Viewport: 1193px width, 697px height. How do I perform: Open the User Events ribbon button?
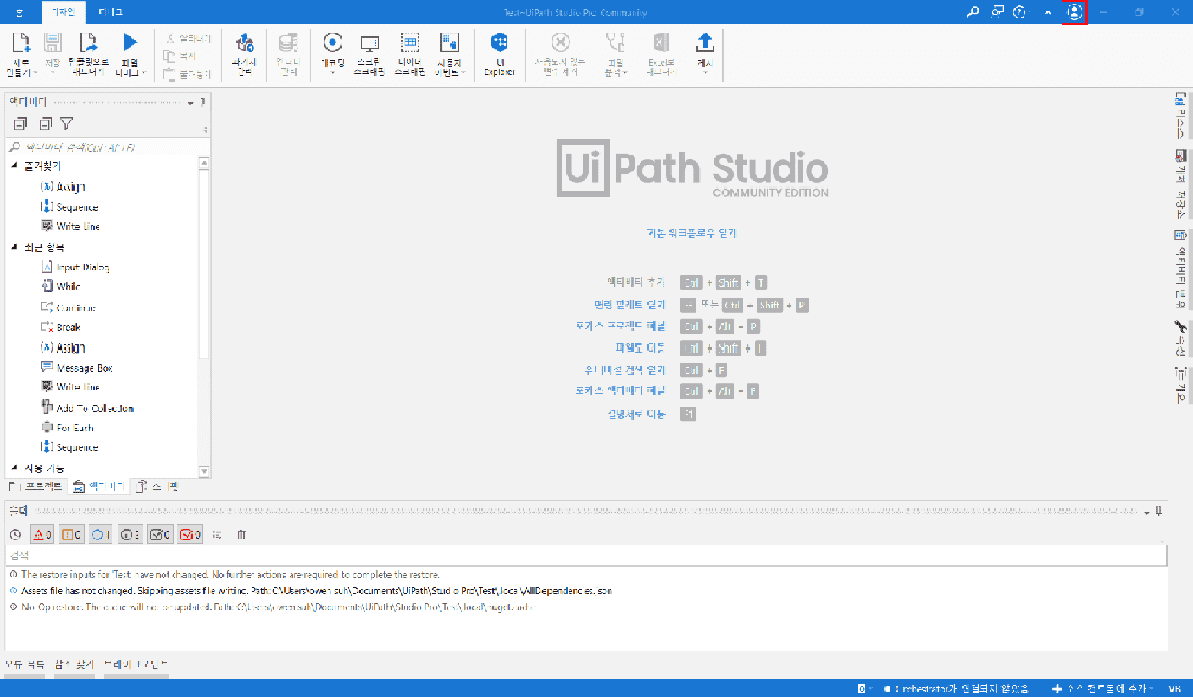click(x=449, y=53)
